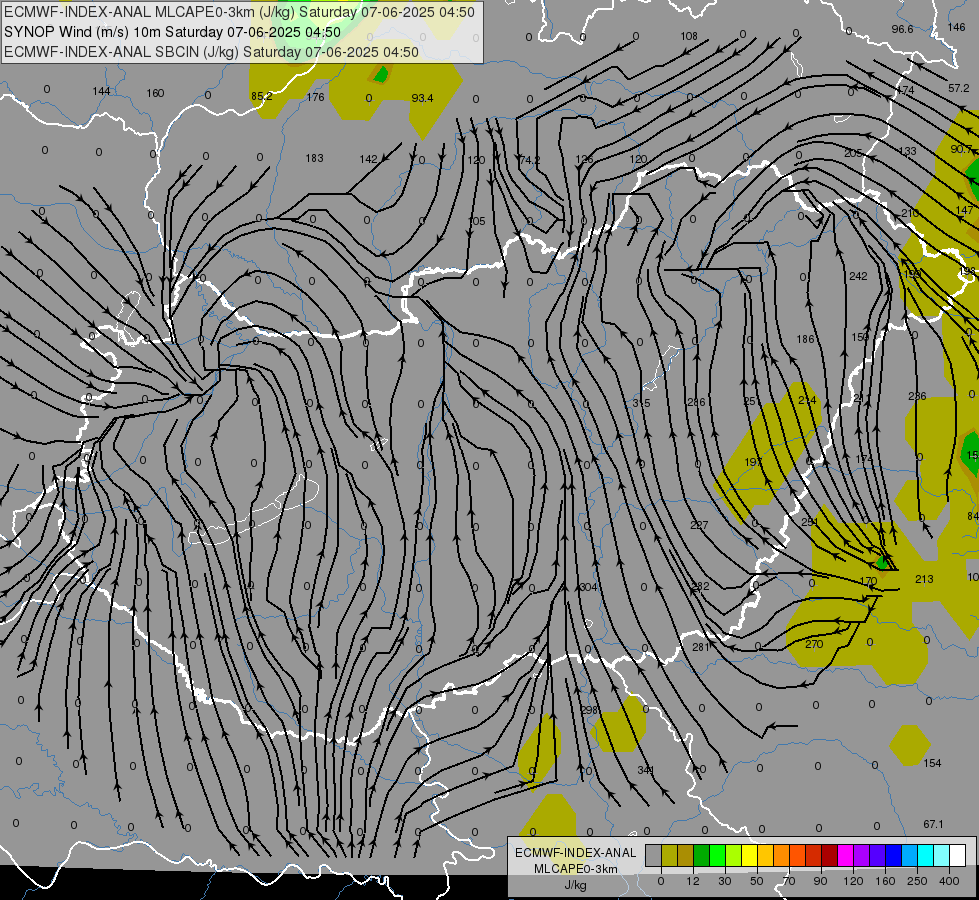
Task: Click the legend tick label 70
Action: pyautogui.click(x=789, y=881)
